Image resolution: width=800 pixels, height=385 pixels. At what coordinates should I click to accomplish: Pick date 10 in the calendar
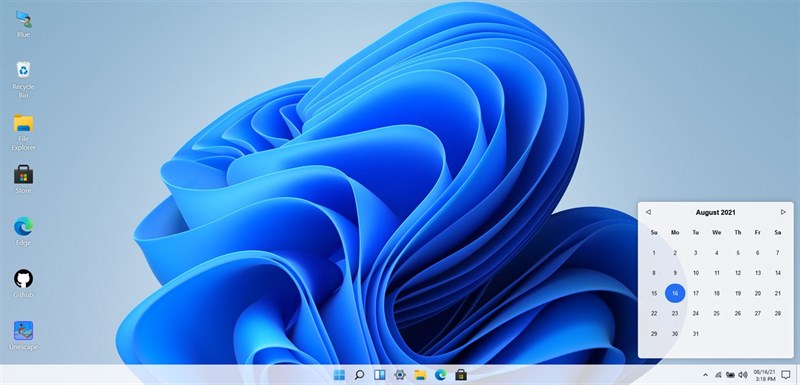pos(695,273)
